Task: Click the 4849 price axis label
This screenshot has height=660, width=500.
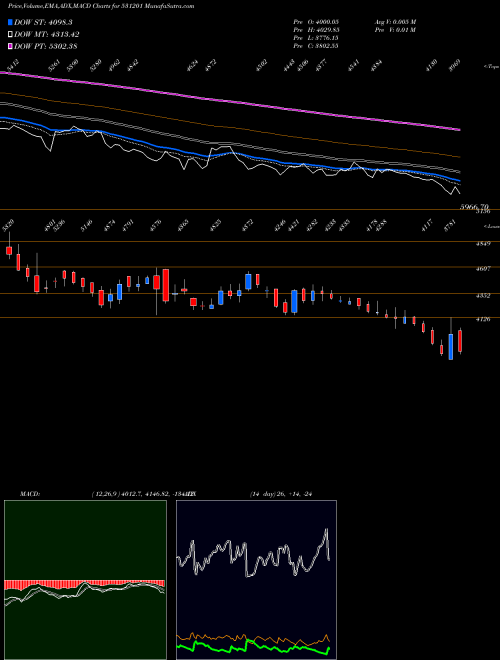Action: [483, 244]
